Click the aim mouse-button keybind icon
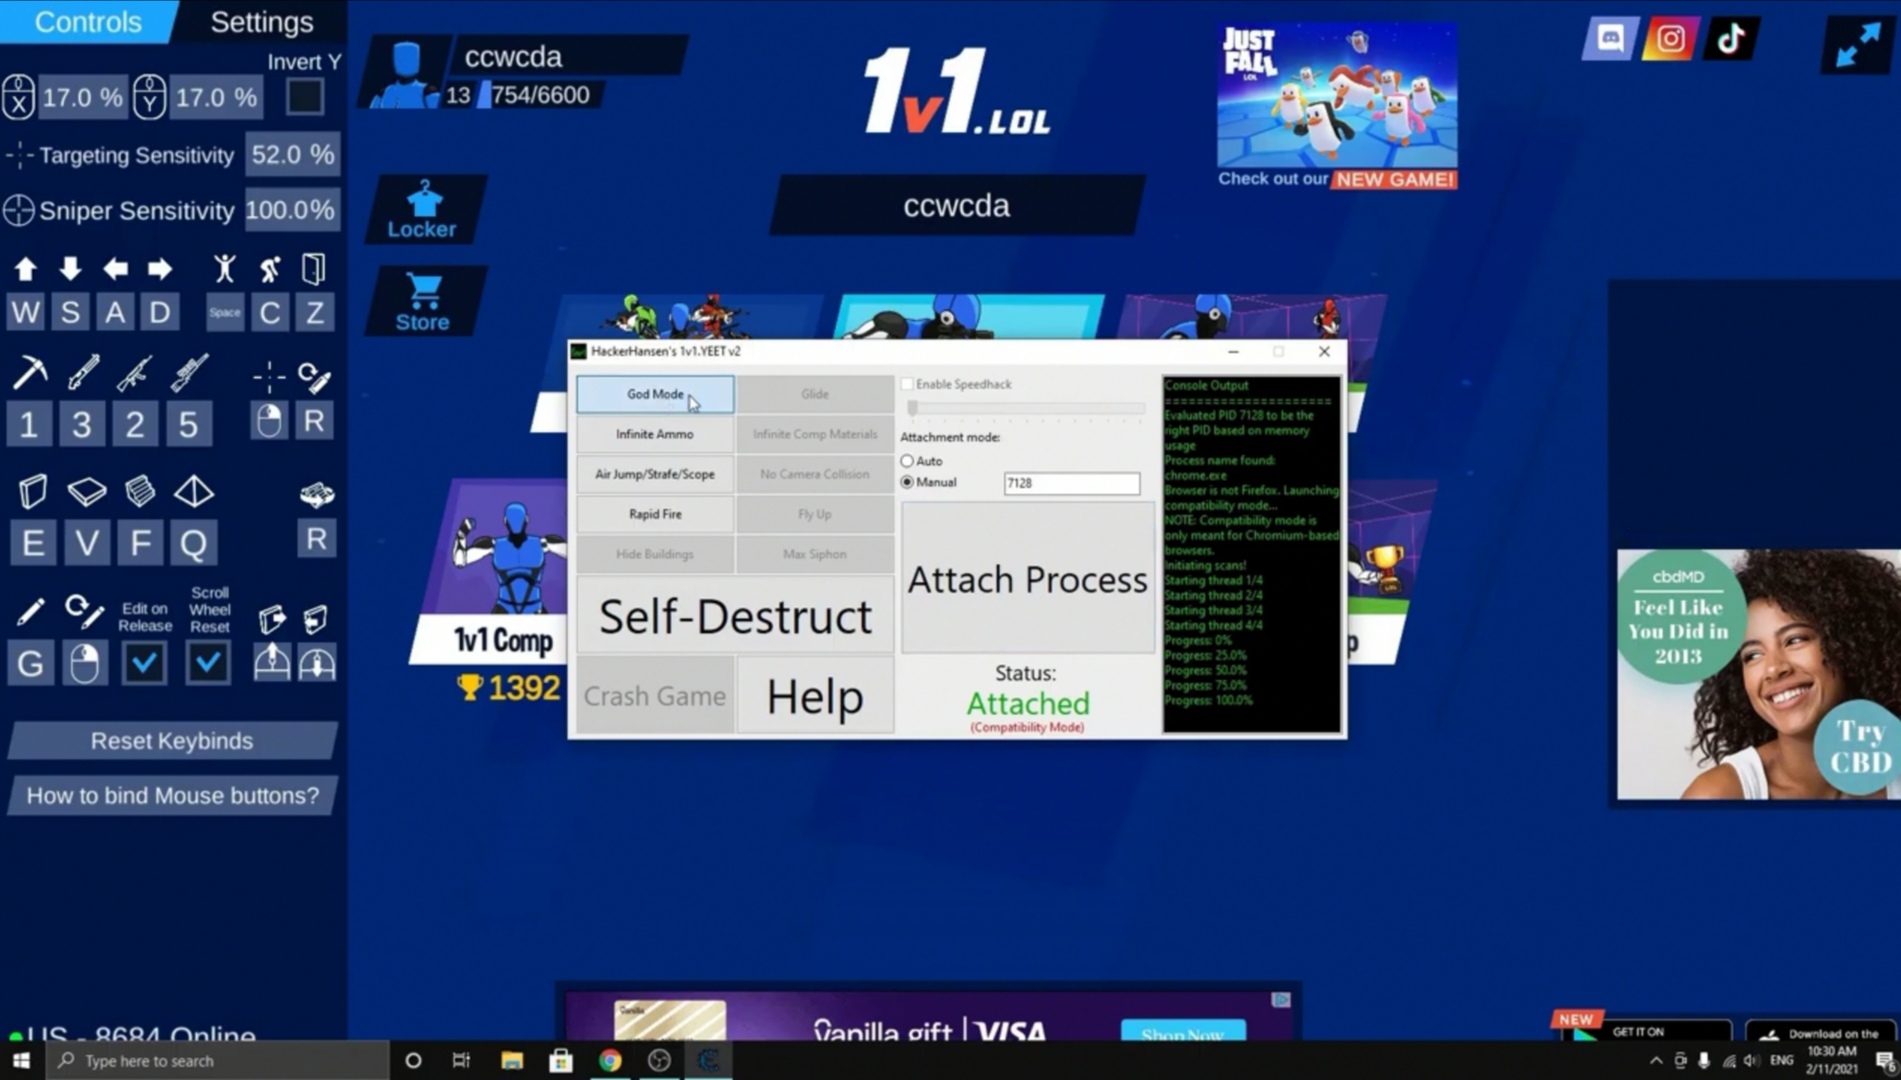Viewport: 1901px width, 1080px height. click(269, 420)
